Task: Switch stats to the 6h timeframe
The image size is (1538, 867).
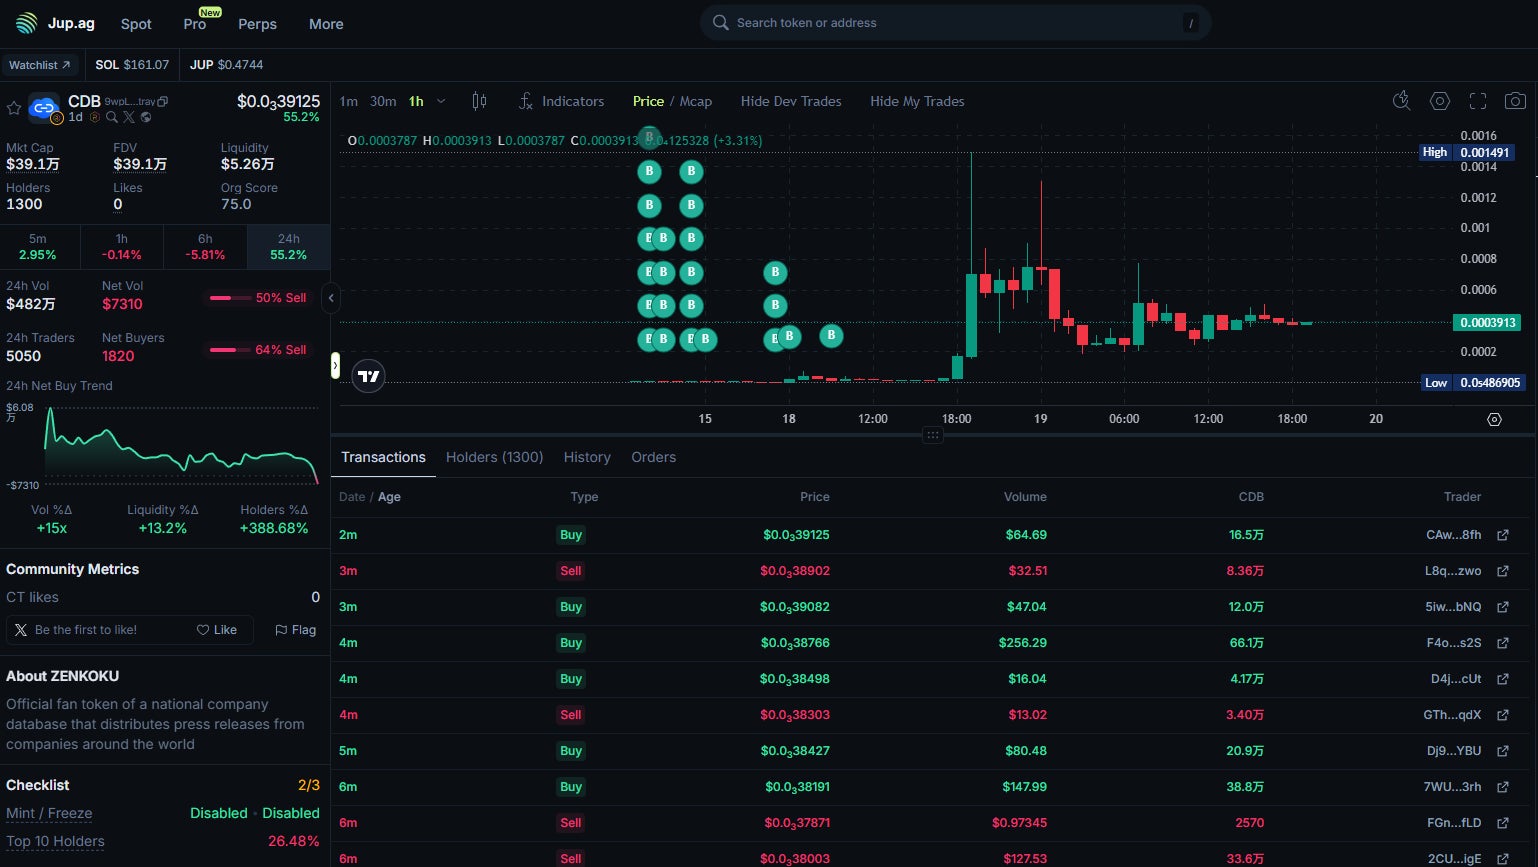Action: 205,247
